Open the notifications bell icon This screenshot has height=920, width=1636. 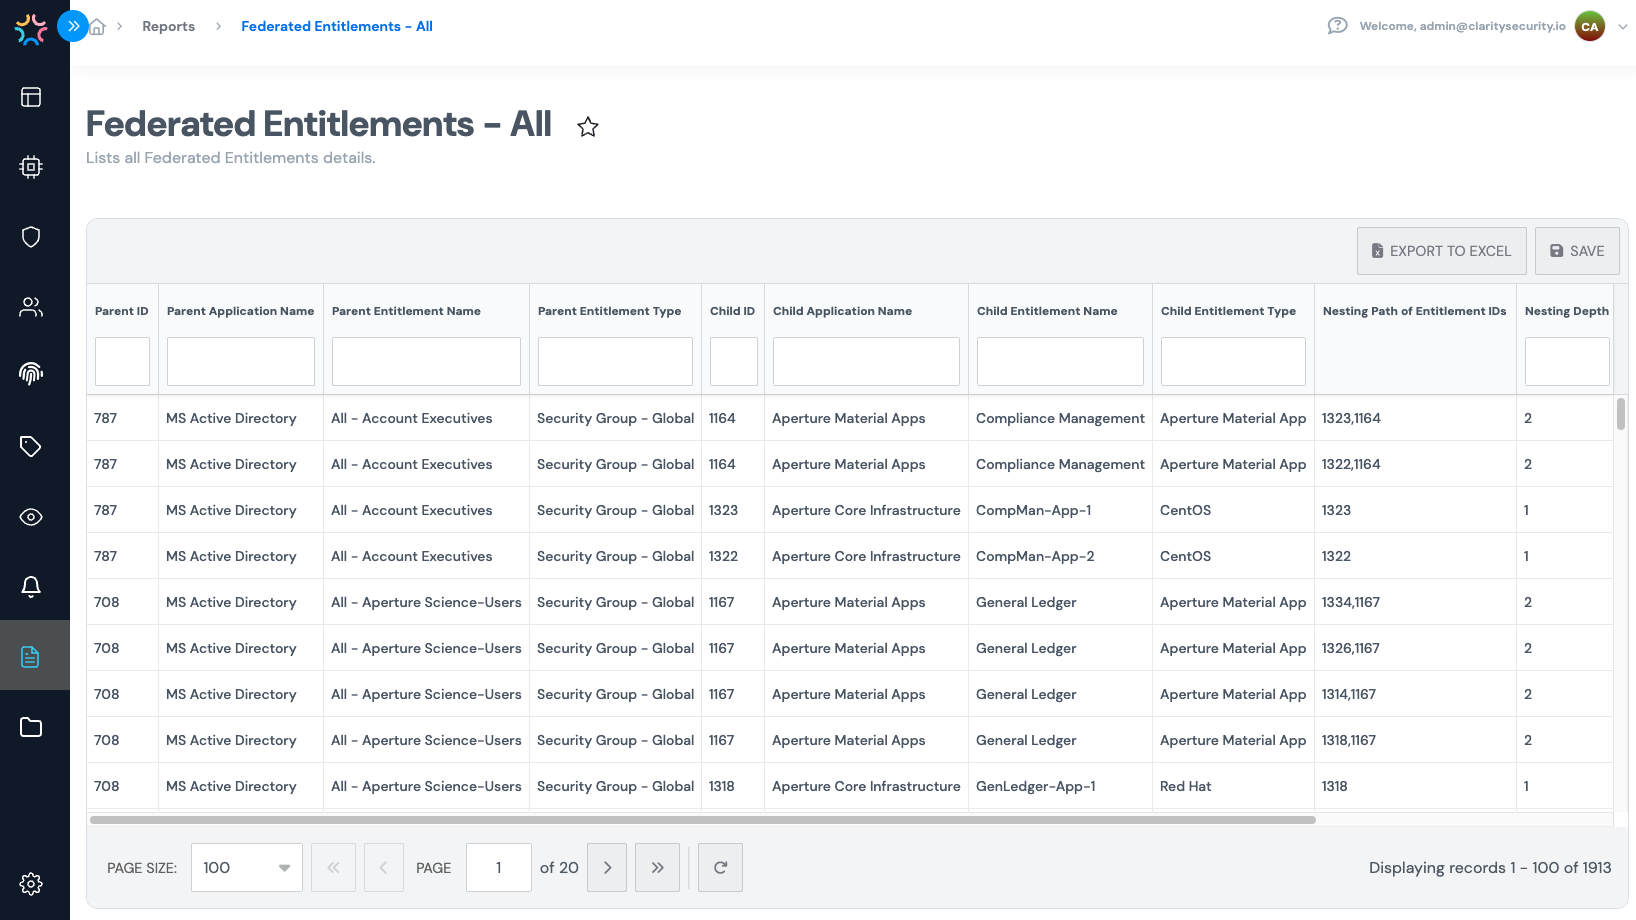coord(31,587)
